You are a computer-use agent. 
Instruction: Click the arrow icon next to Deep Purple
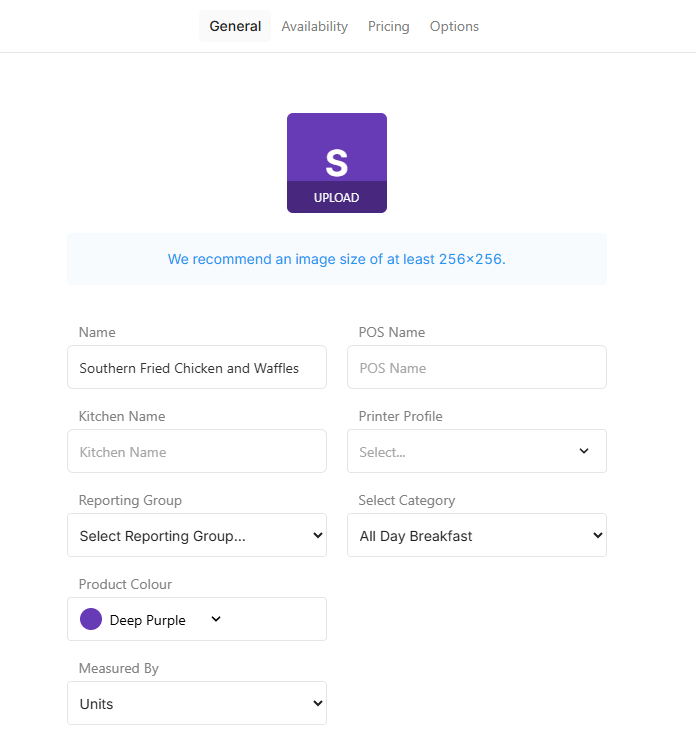[216, 620]
